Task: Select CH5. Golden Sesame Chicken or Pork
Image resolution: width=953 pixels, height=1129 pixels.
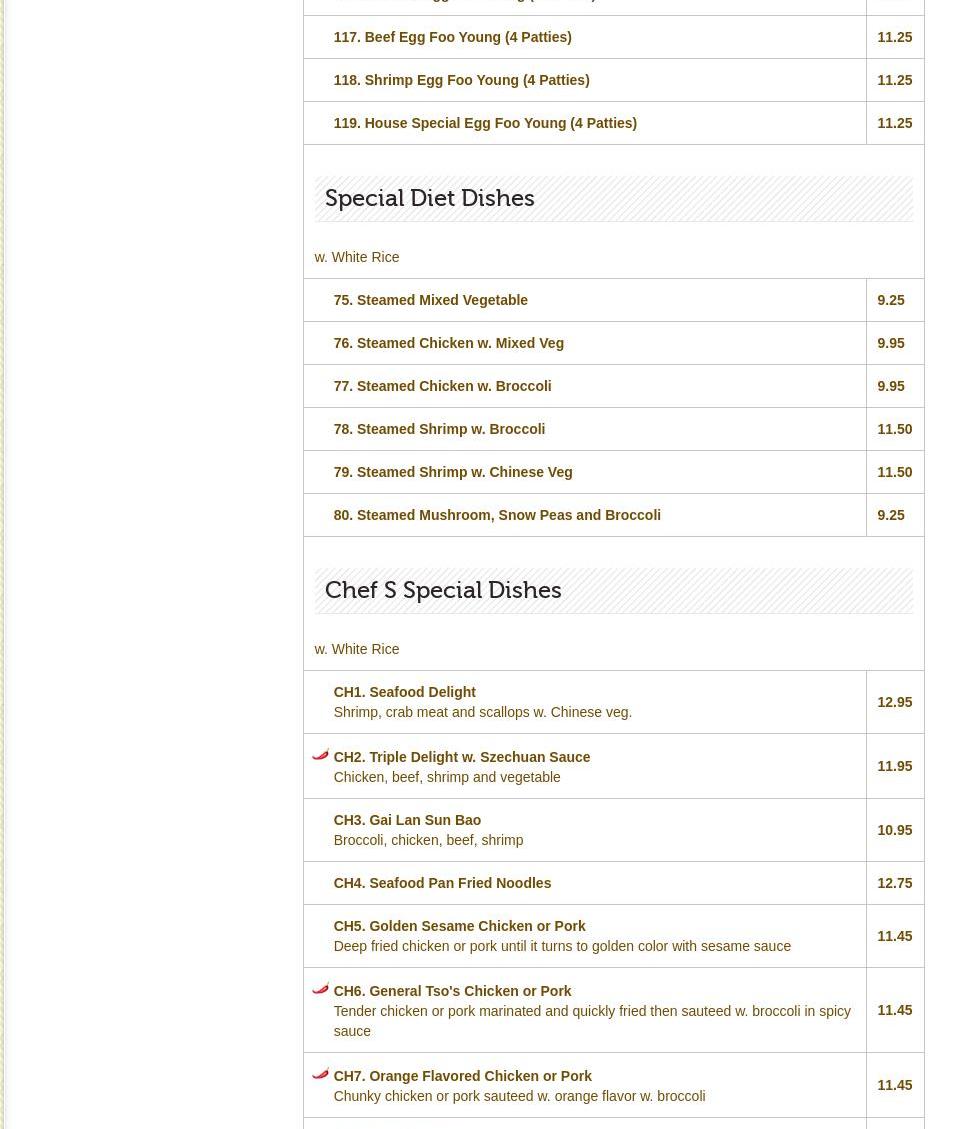Action: tap(459, 926)
